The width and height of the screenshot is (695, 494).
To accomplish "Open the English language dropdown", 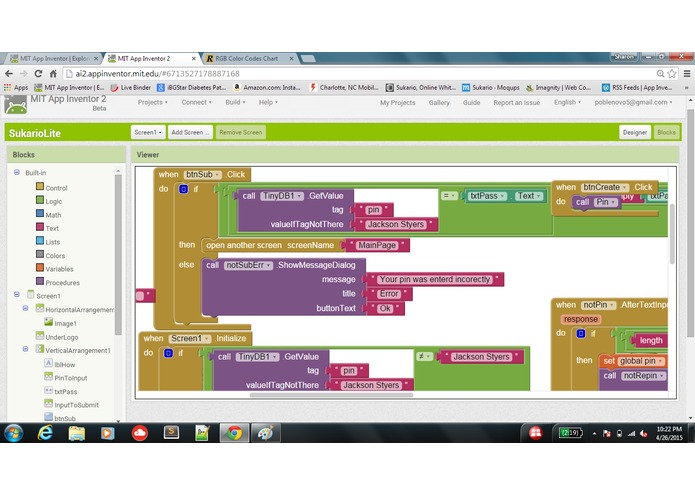I will [x=567, y=102].
